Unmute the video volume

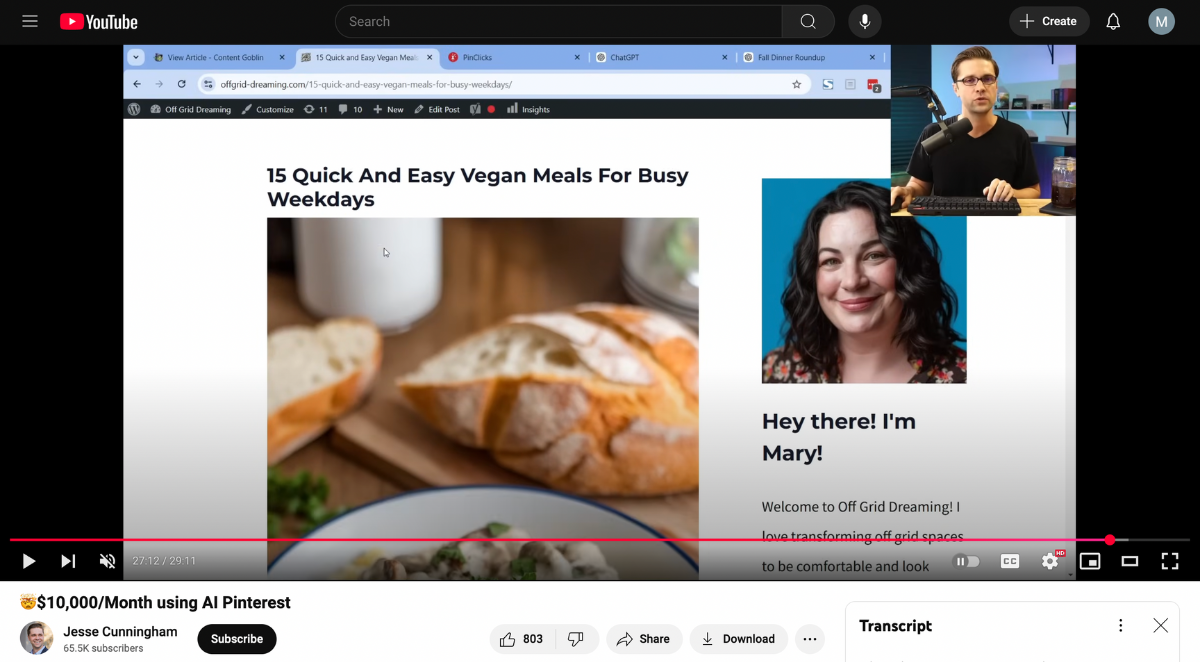click(108, 561)
